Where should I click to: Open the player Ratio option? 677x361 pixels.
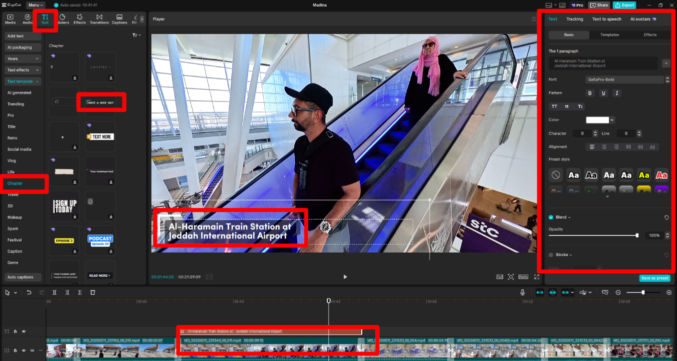523,277
